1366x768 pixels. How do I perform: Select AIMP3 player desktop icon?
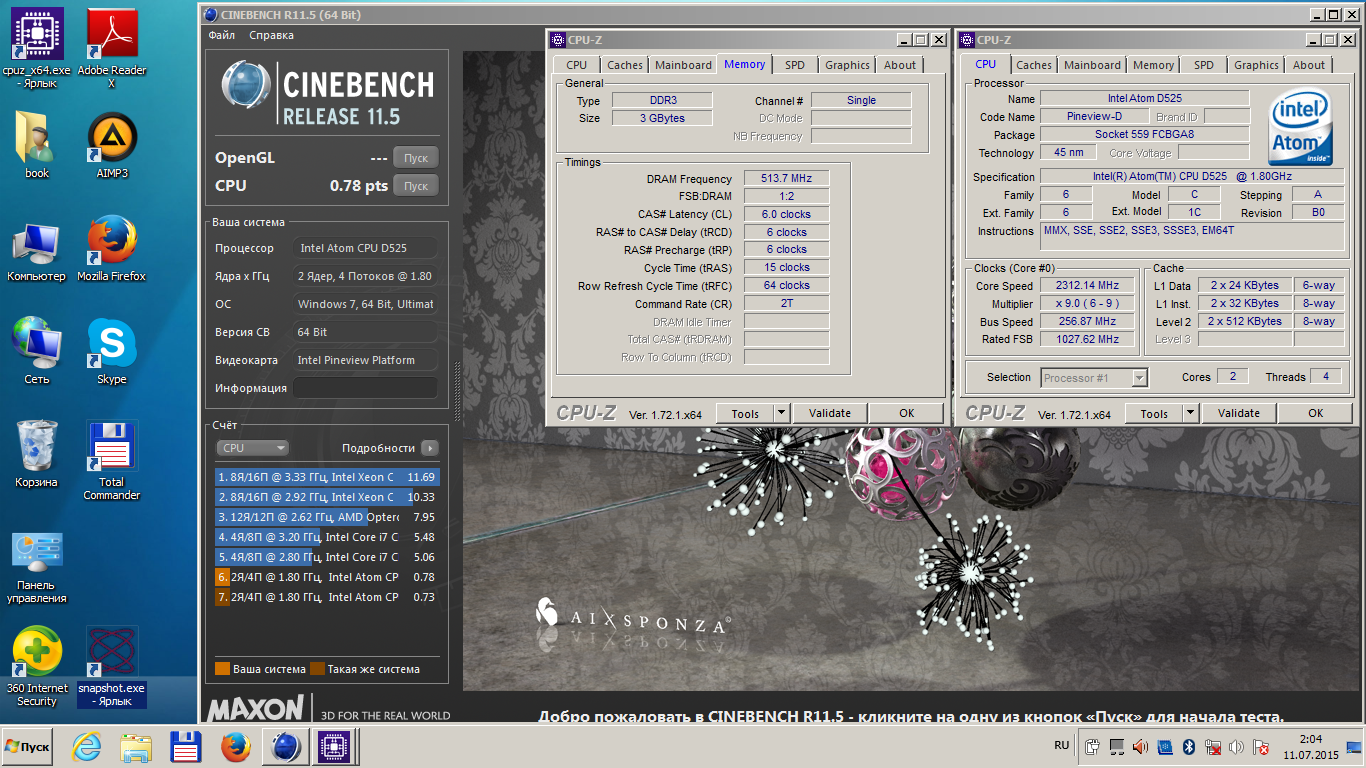tap(112, 145)
